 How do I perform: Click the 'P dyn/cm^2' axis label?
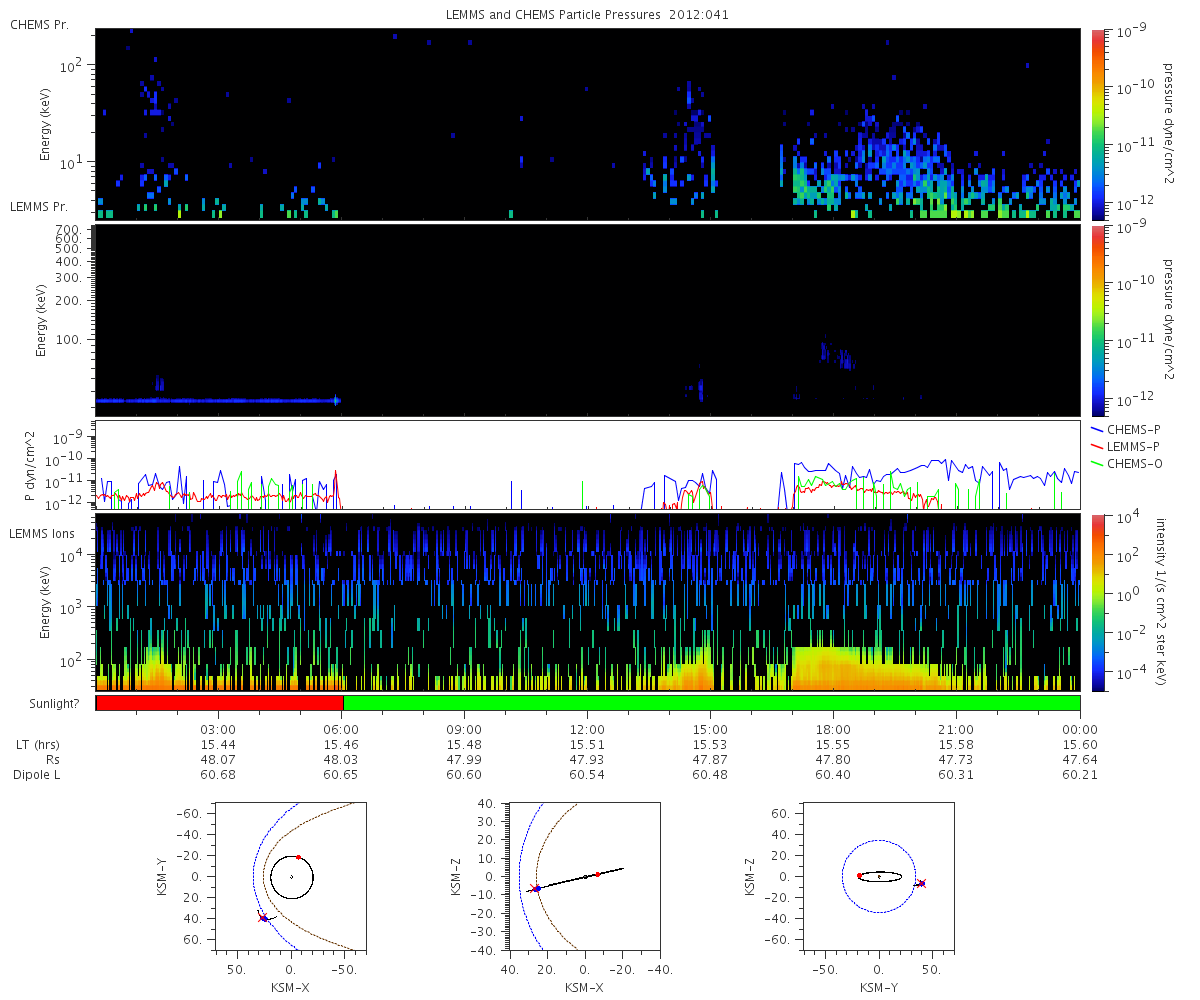coord(29,465)
